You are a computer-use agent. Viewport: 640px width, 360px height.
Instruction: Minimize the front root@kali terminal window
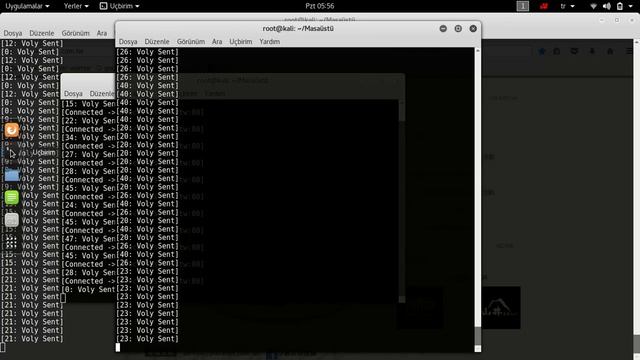(x=443, y=29)
